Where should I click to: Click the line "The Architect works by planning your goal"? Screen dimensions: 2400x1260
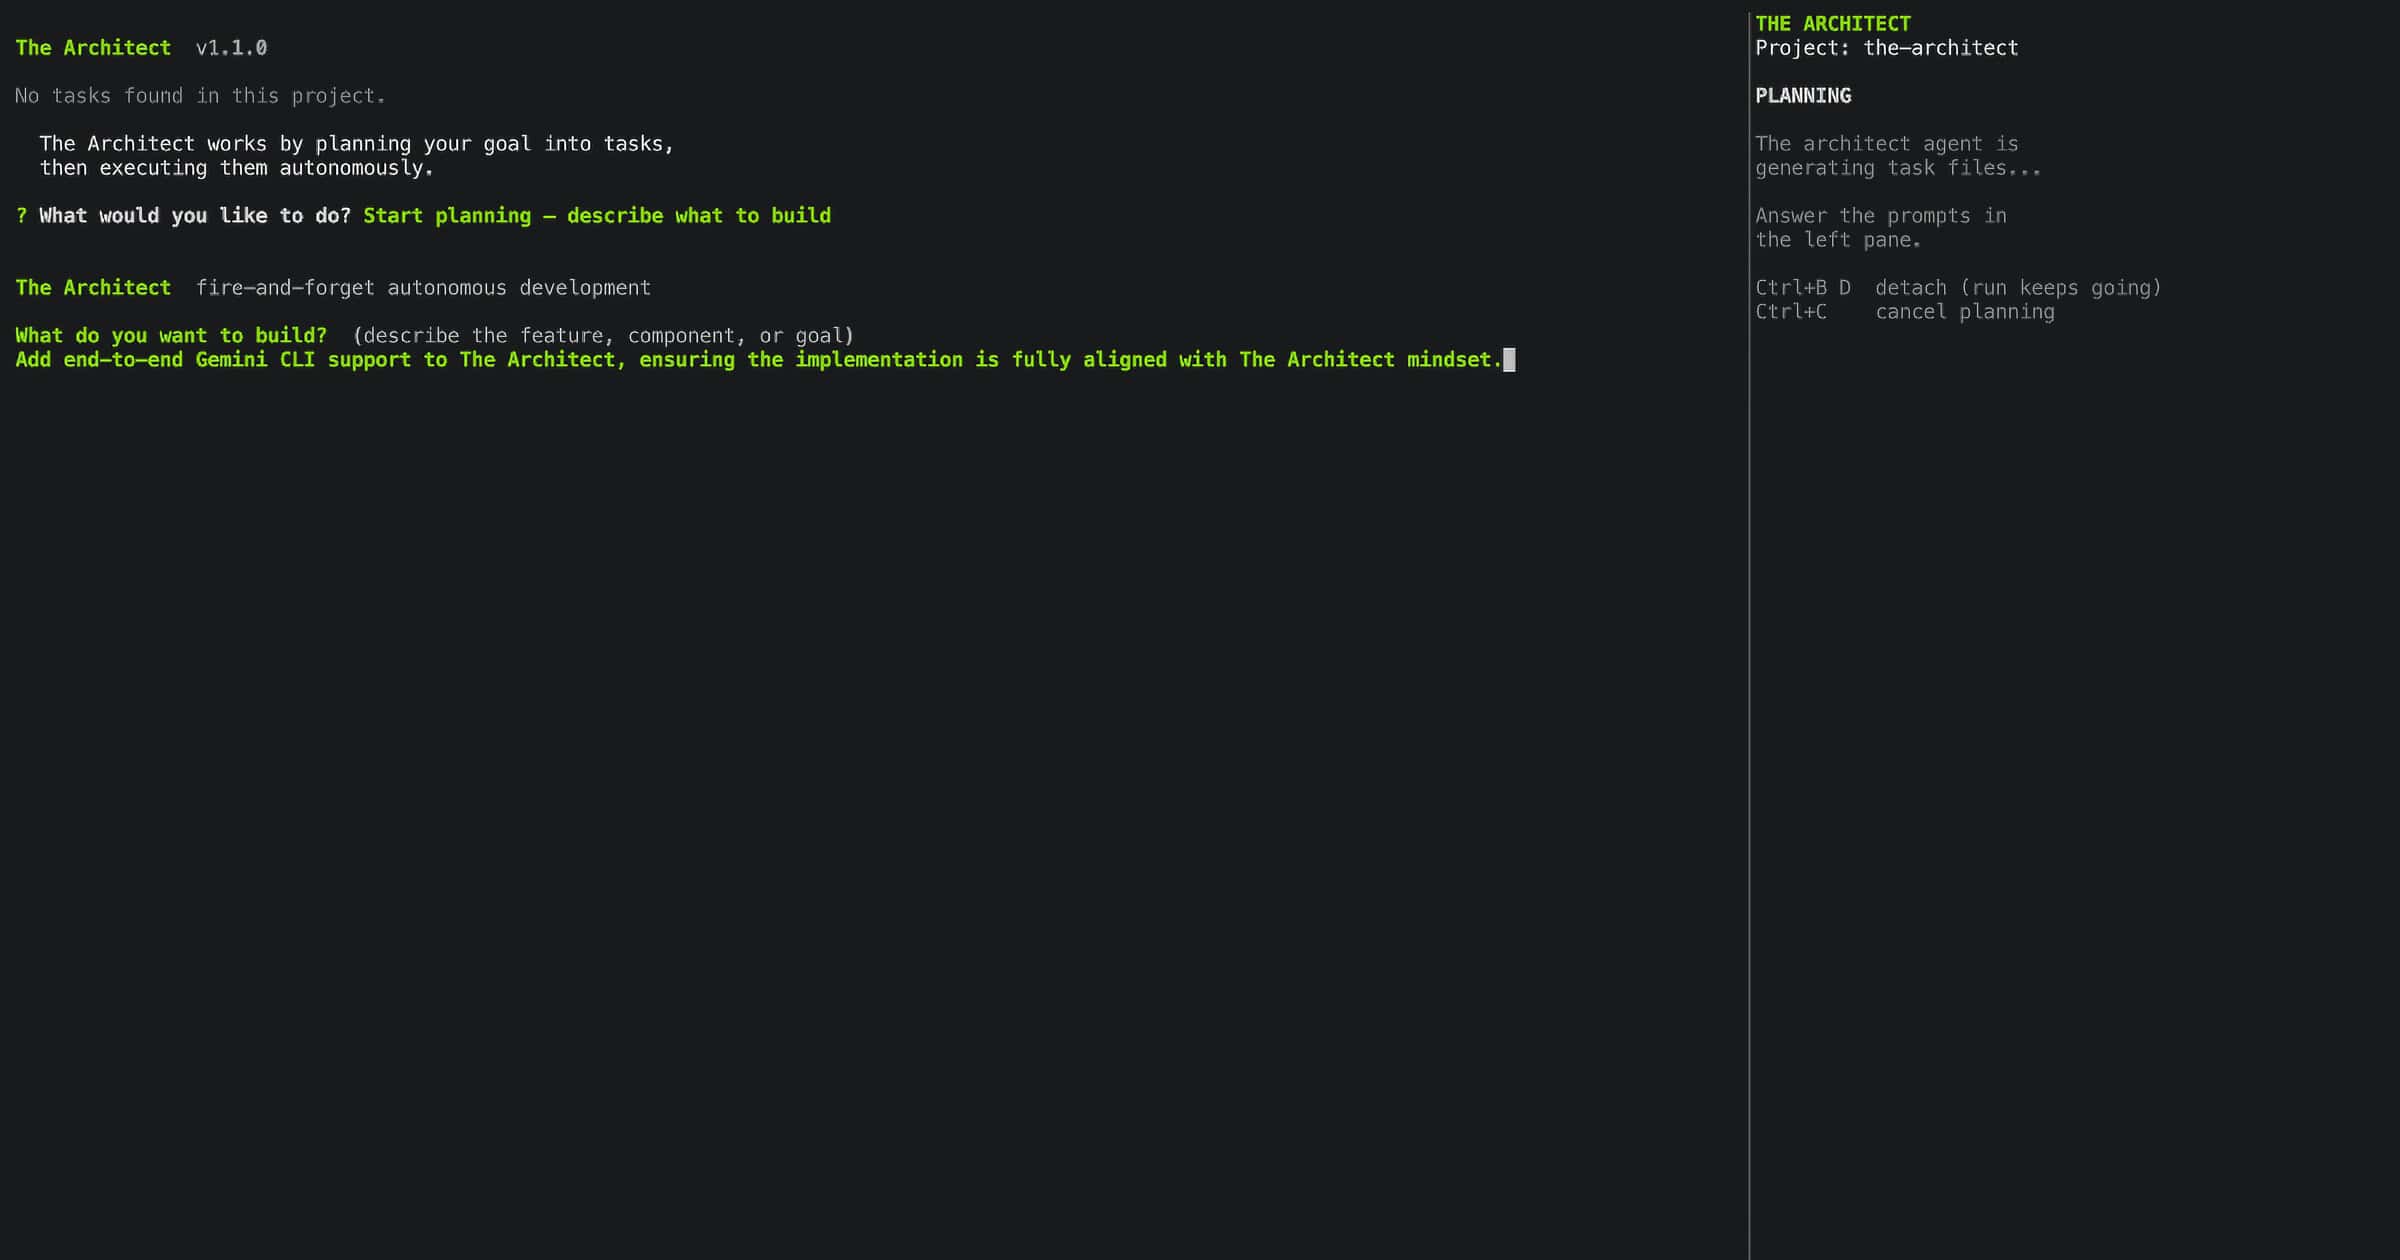pyautogui.click(x=357, y=144)
